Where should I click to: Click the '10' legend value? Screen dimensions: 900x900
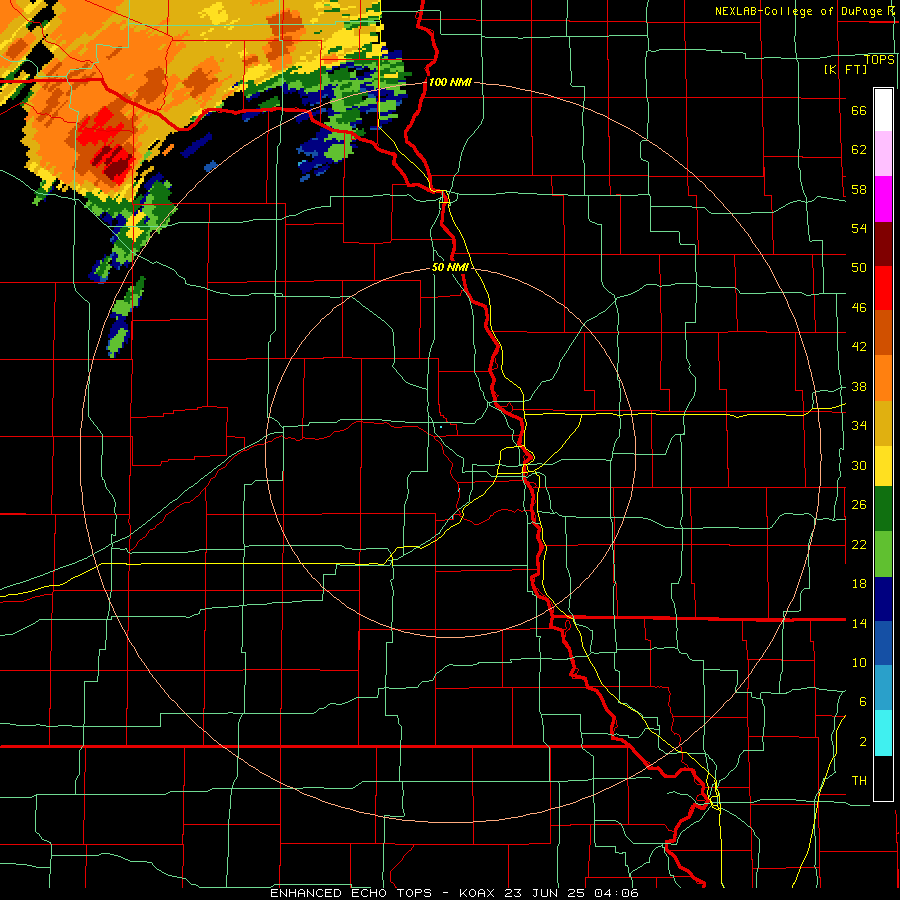coord(859,662)
